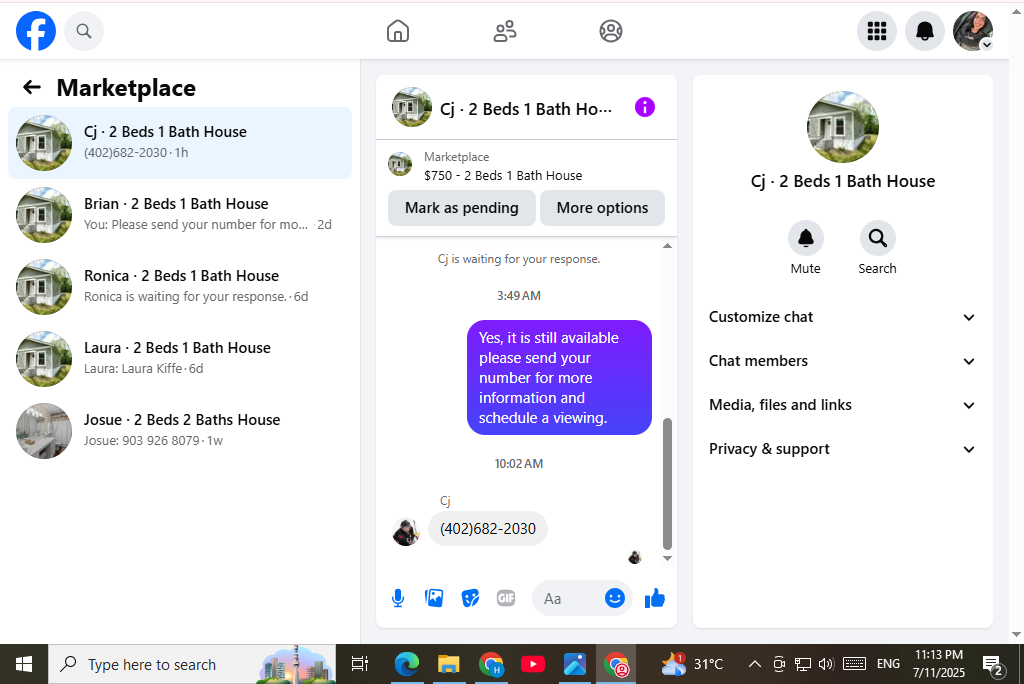The width and height of the screenshot is (1024, 684).
Task: Open File Explorer from the taskbar
Action: pos(448,664)
